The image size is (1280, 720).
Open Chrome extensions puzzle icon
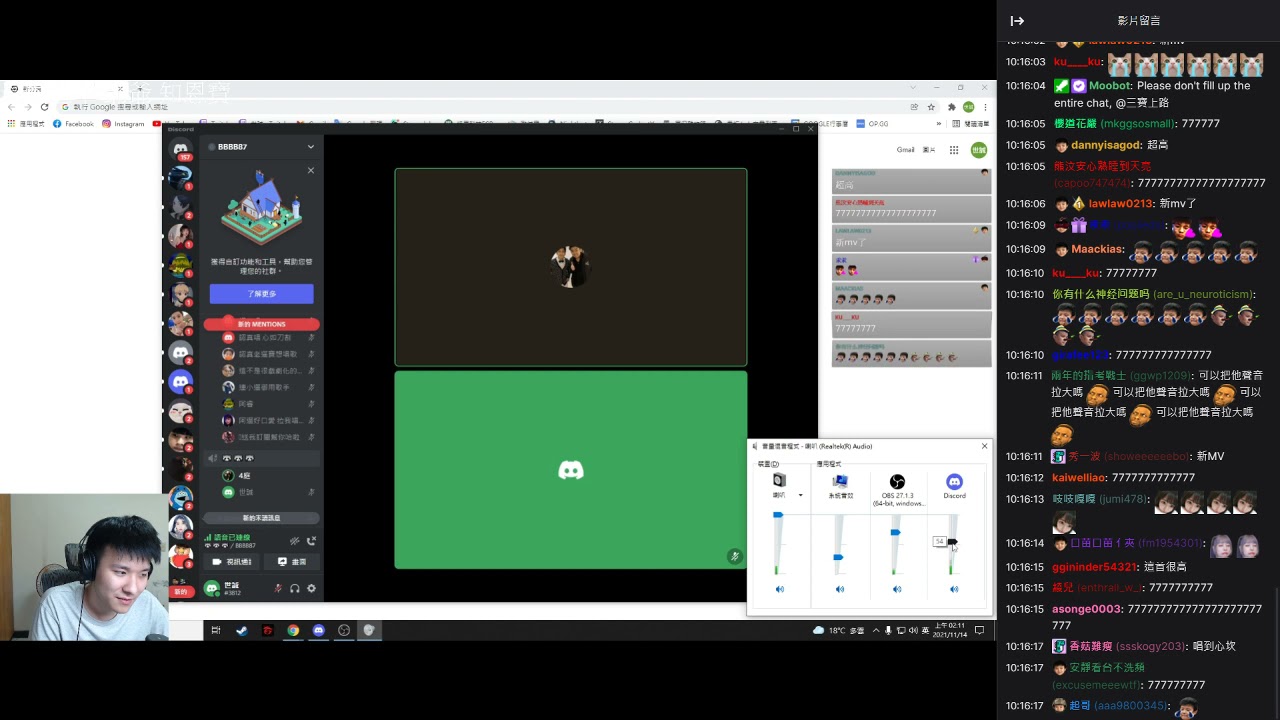click(x=952, y=107)
